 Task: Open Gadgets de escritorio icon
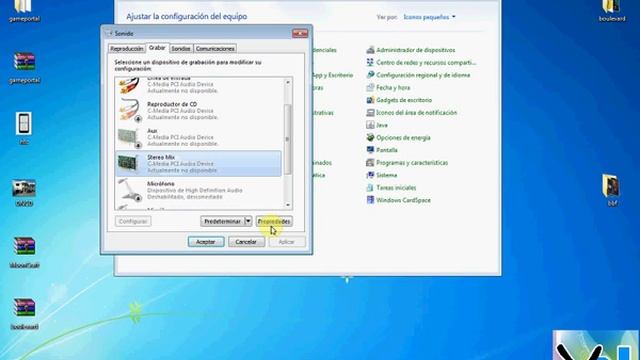click(370, 100)
